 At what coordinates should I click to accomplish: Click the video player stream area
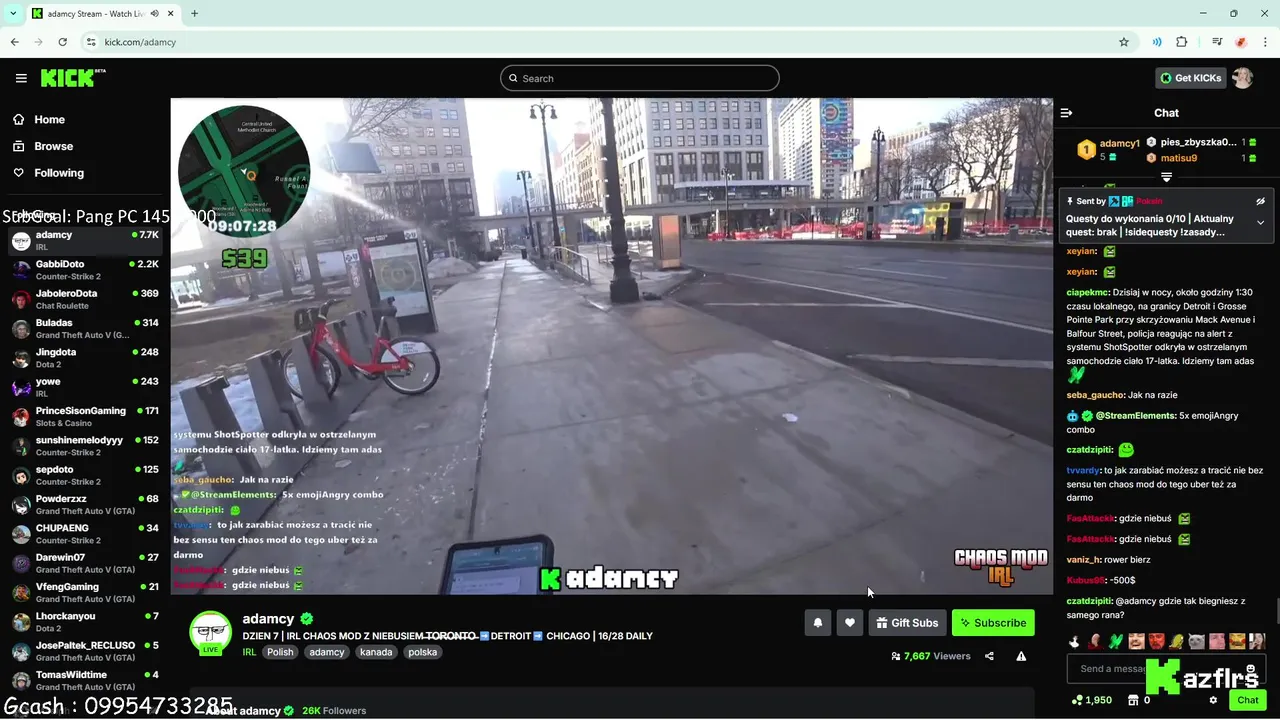pyautogui.click(x=611, y=346)
